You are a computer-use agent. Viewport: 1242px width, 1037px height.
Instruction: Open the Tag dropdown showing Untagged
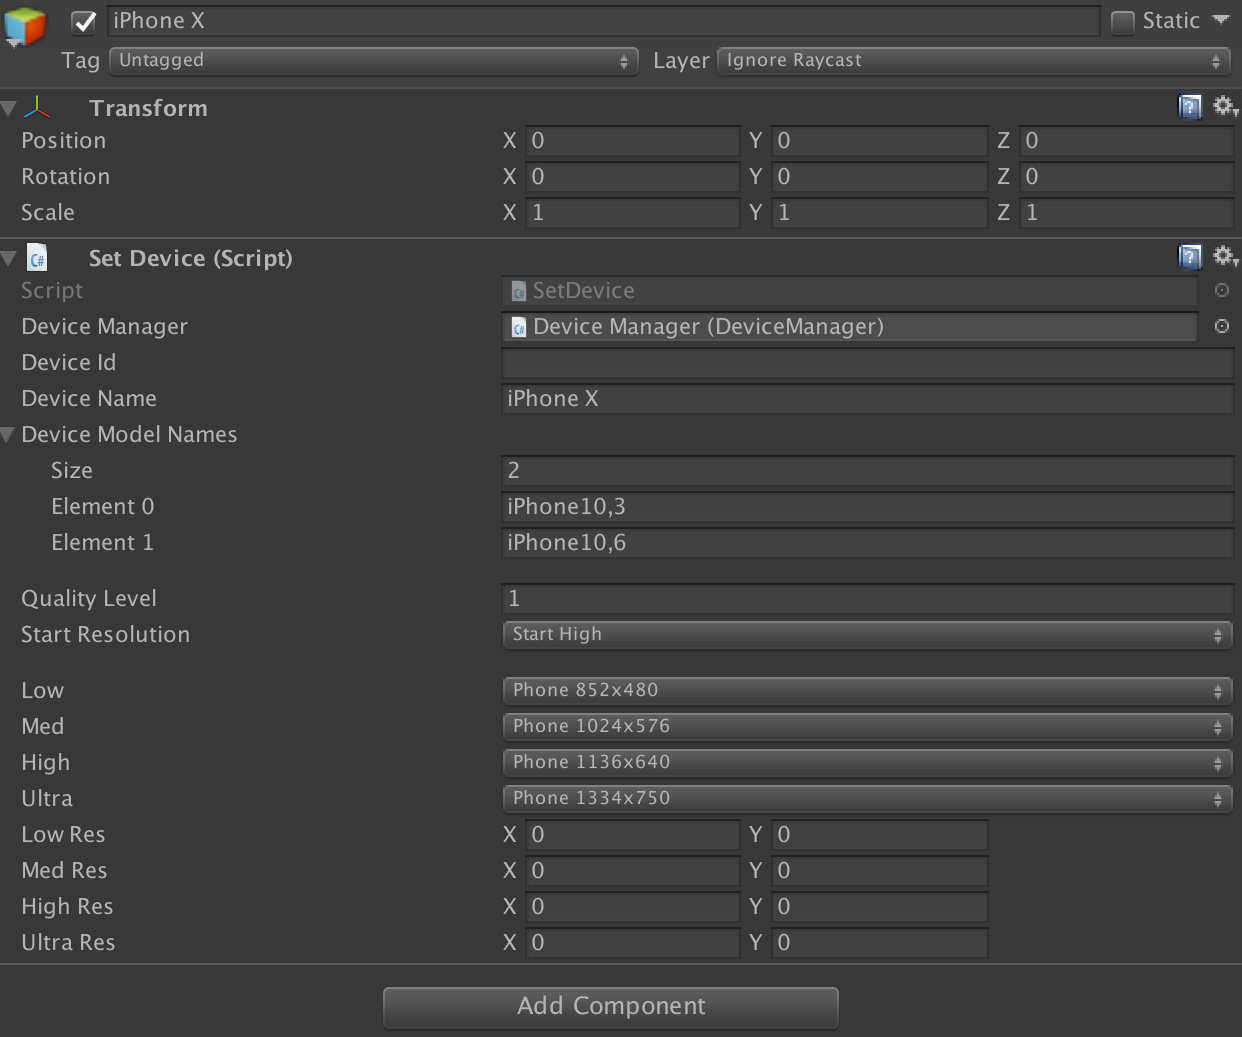[x=373, y=61]
